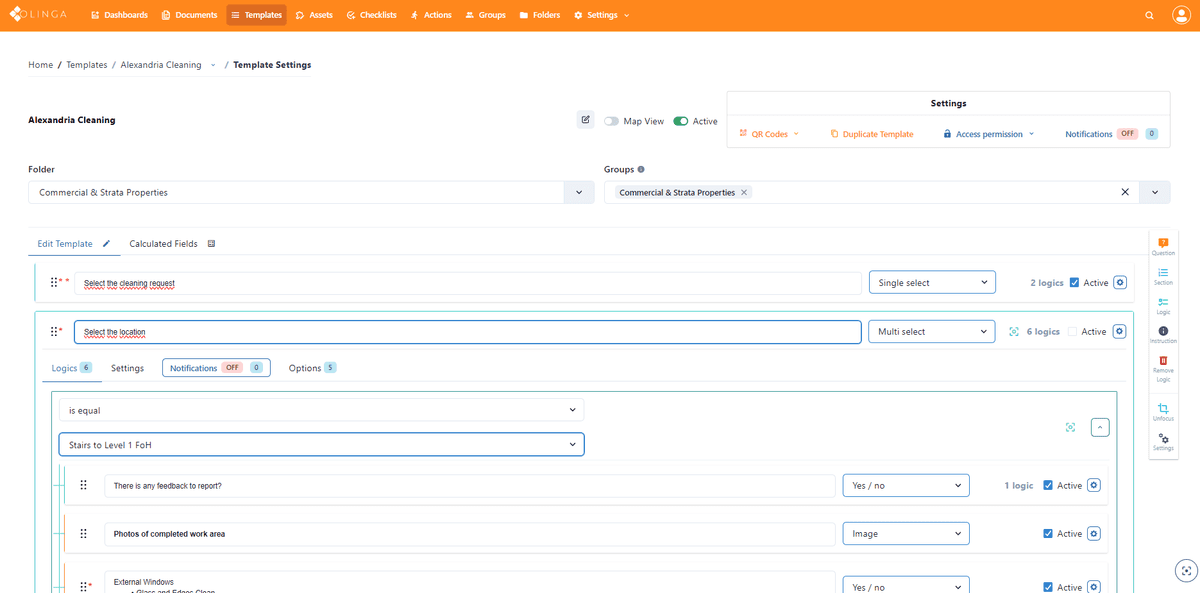Open gear settings for 'Select the cleaning request'
Screen dimensions: 1200x593
click(1120, 283)
